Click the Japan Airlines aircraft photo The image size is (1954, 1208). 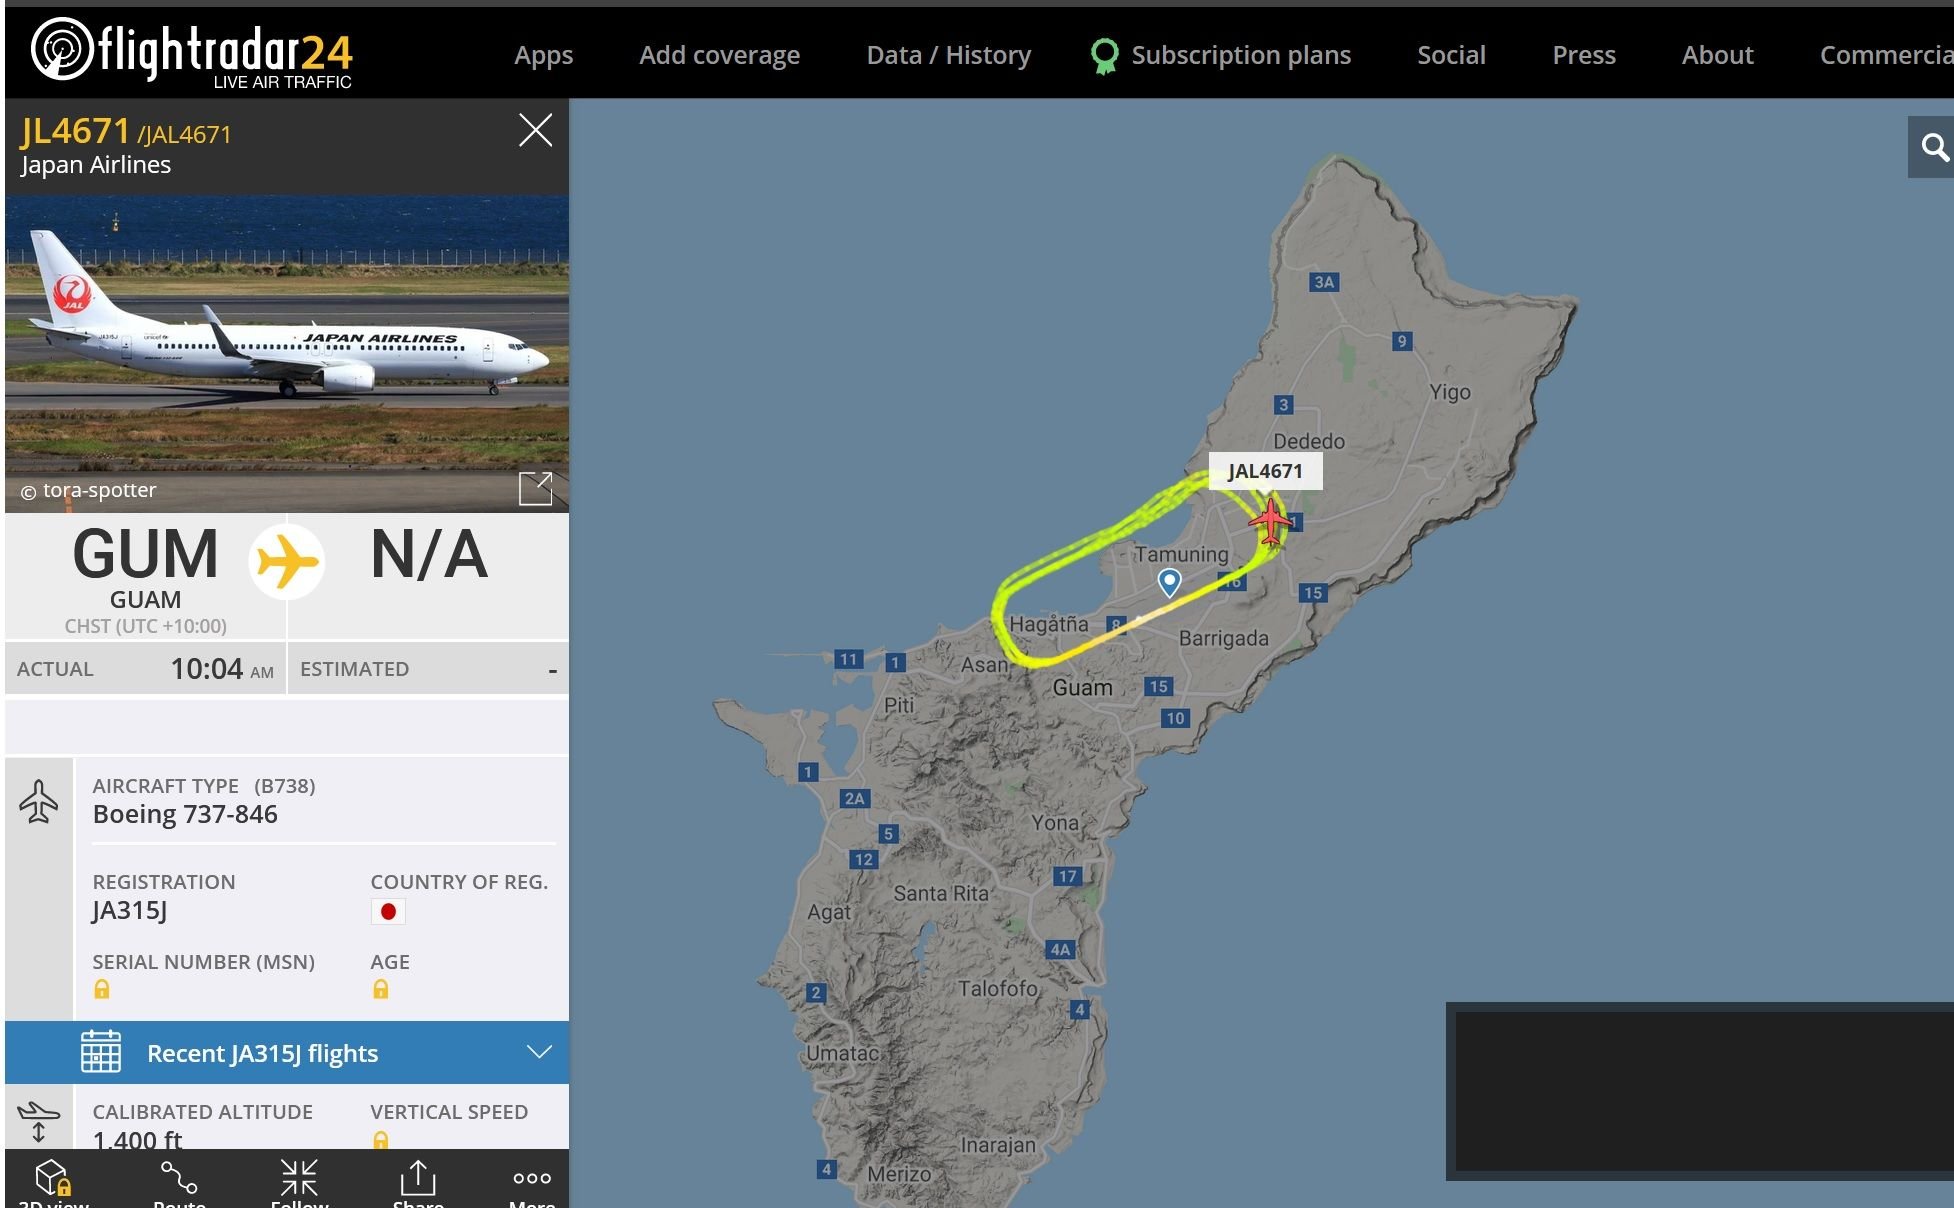(x=287, y=354)
